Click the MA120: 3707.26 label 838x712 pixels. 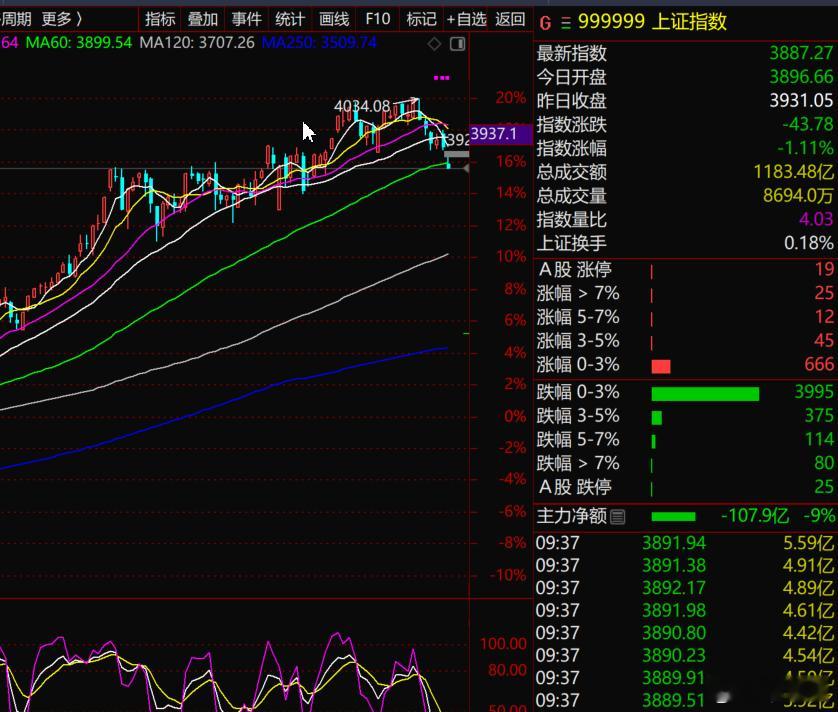[x=197, y=43]
